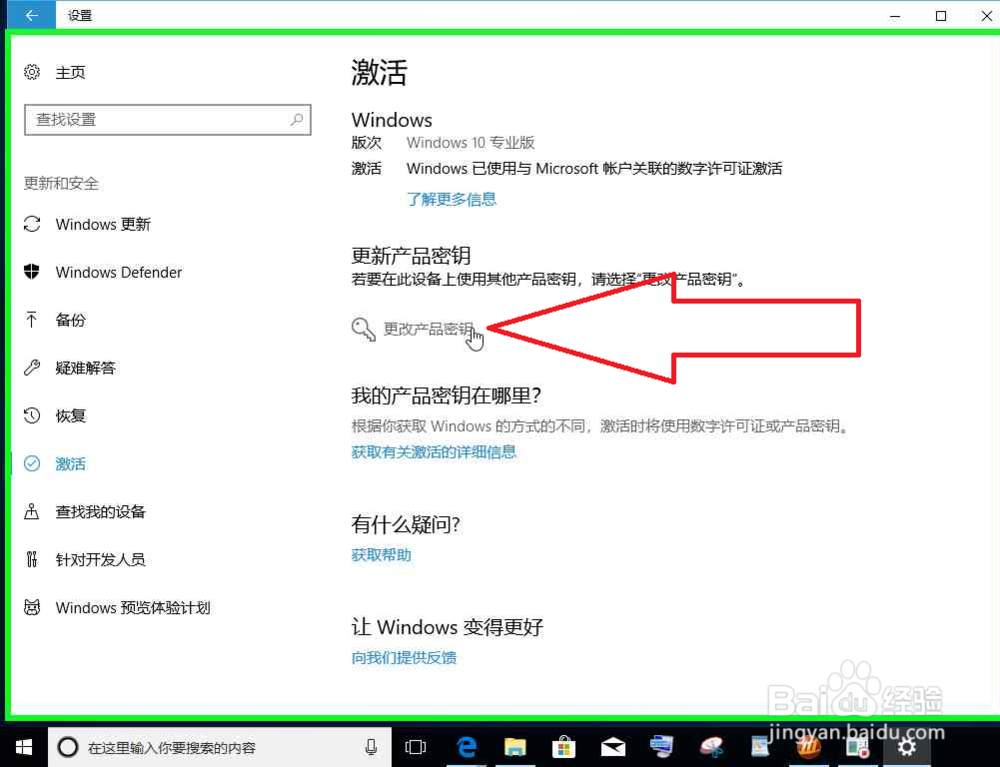This screenshot has height=767, width=1000.
Task: Open the computer monitor taskbar app
Action: click(661, 747)
